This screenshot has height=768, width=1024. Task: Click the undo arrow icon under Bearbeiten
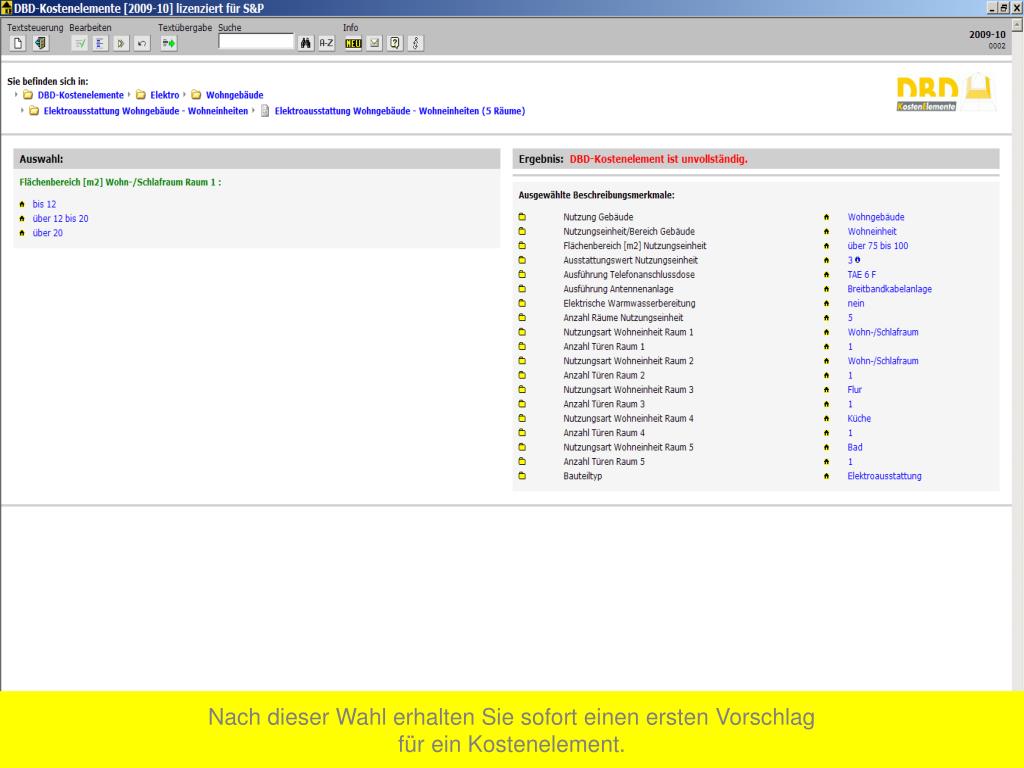pyautogui.click(x=142, y=43)
